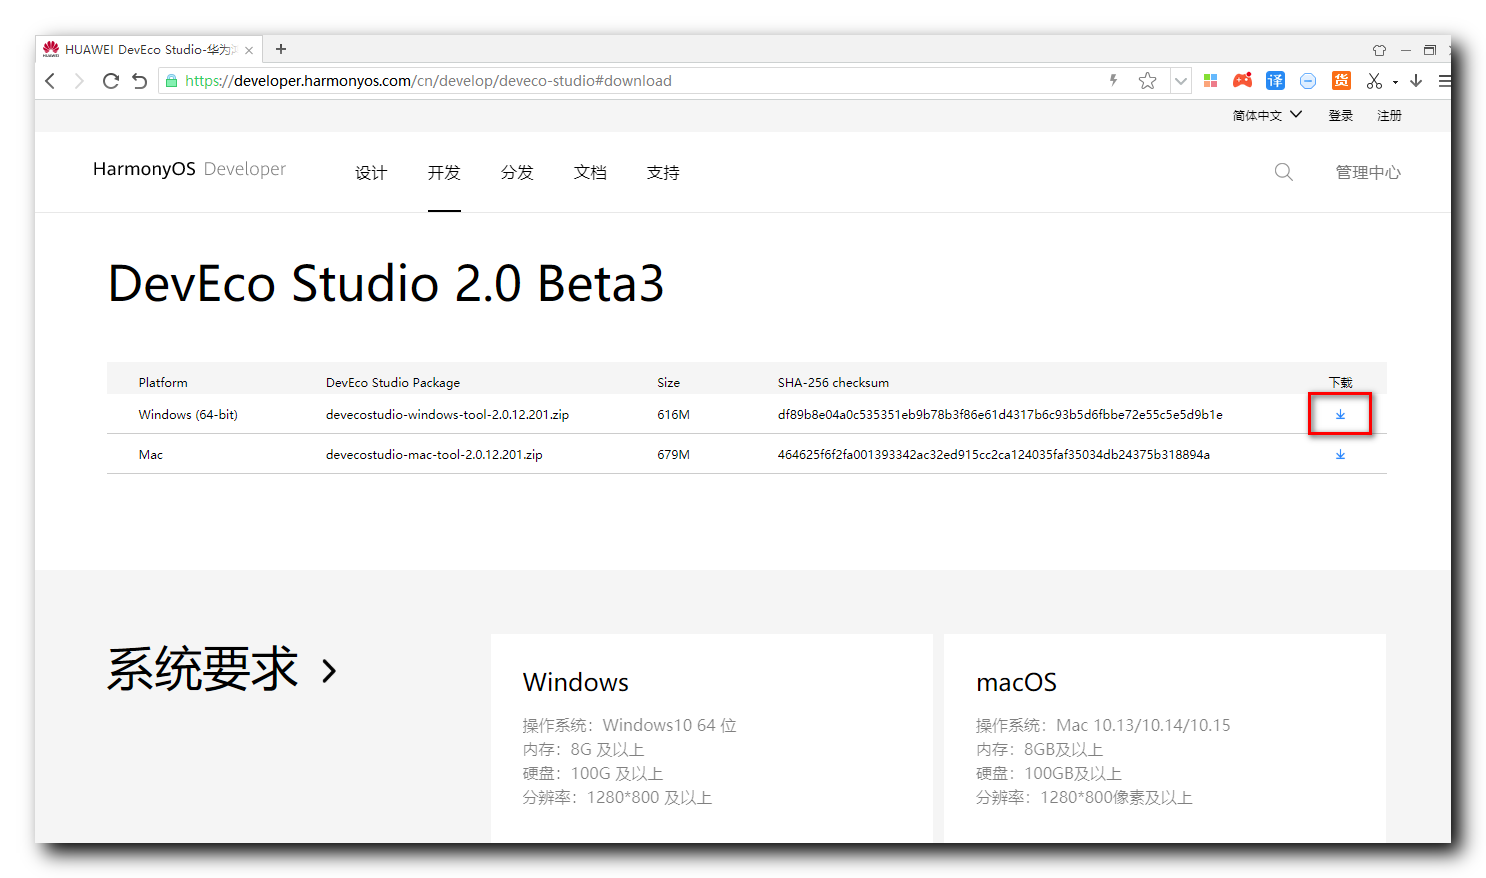Click the DevEco Studio 2.0 Beta3 heading
Viewport: 1486px width, 878px height.
386,283
